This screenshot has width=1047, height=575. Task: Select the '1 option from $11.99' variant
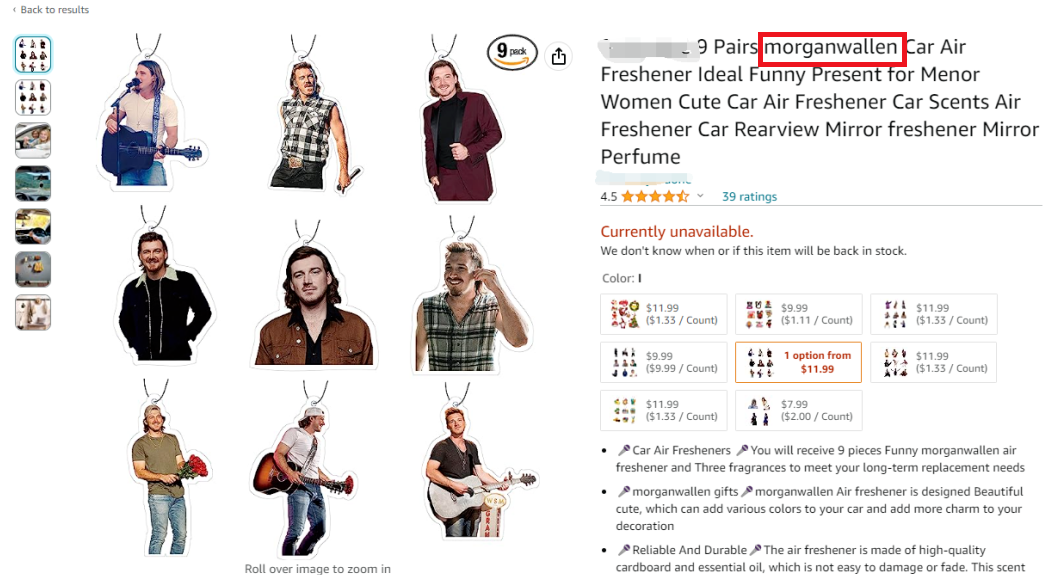[798, 362]
